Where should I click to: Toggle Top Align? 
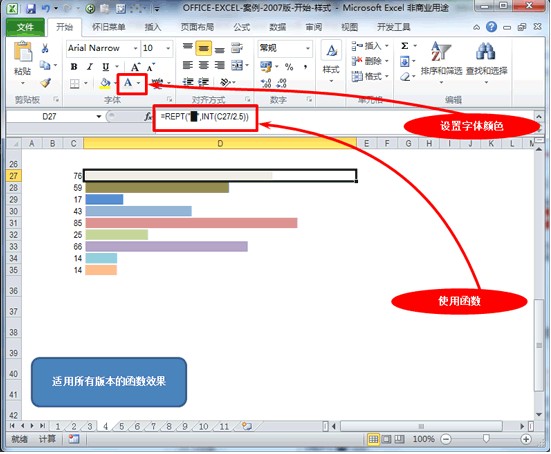click(188, 47)
